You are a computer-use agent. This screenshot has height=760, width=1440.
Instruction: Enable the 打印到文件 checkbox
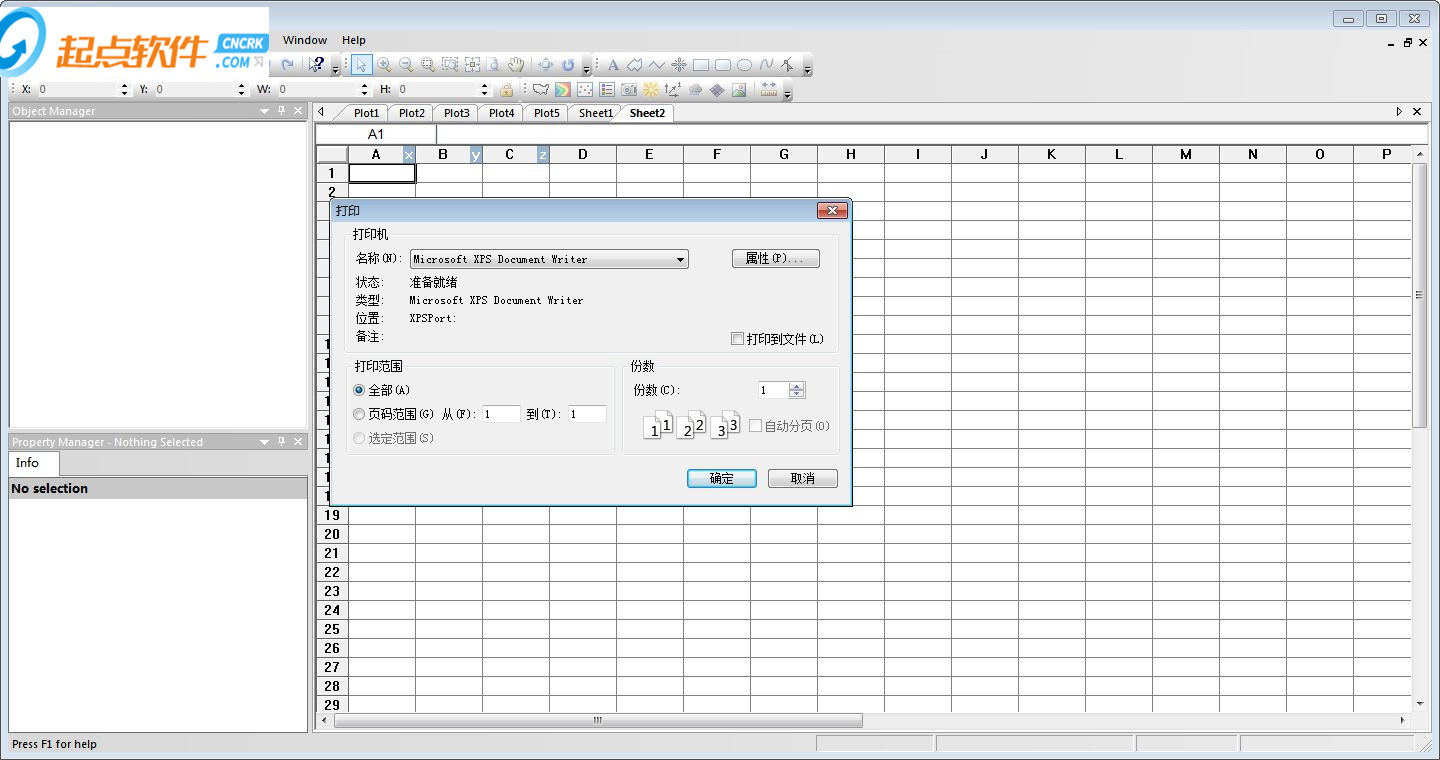pyautogui.click(x=738, y=339)
